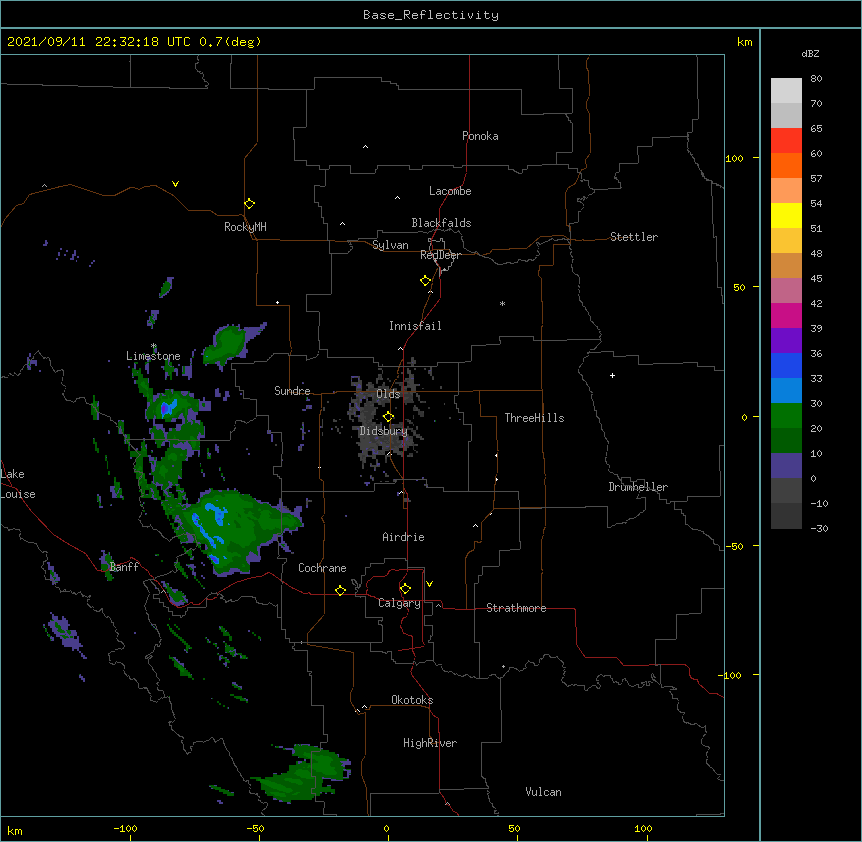Click the Cochrane label
The height and width of the screenshot is (842, 862).
pos(322,568)
